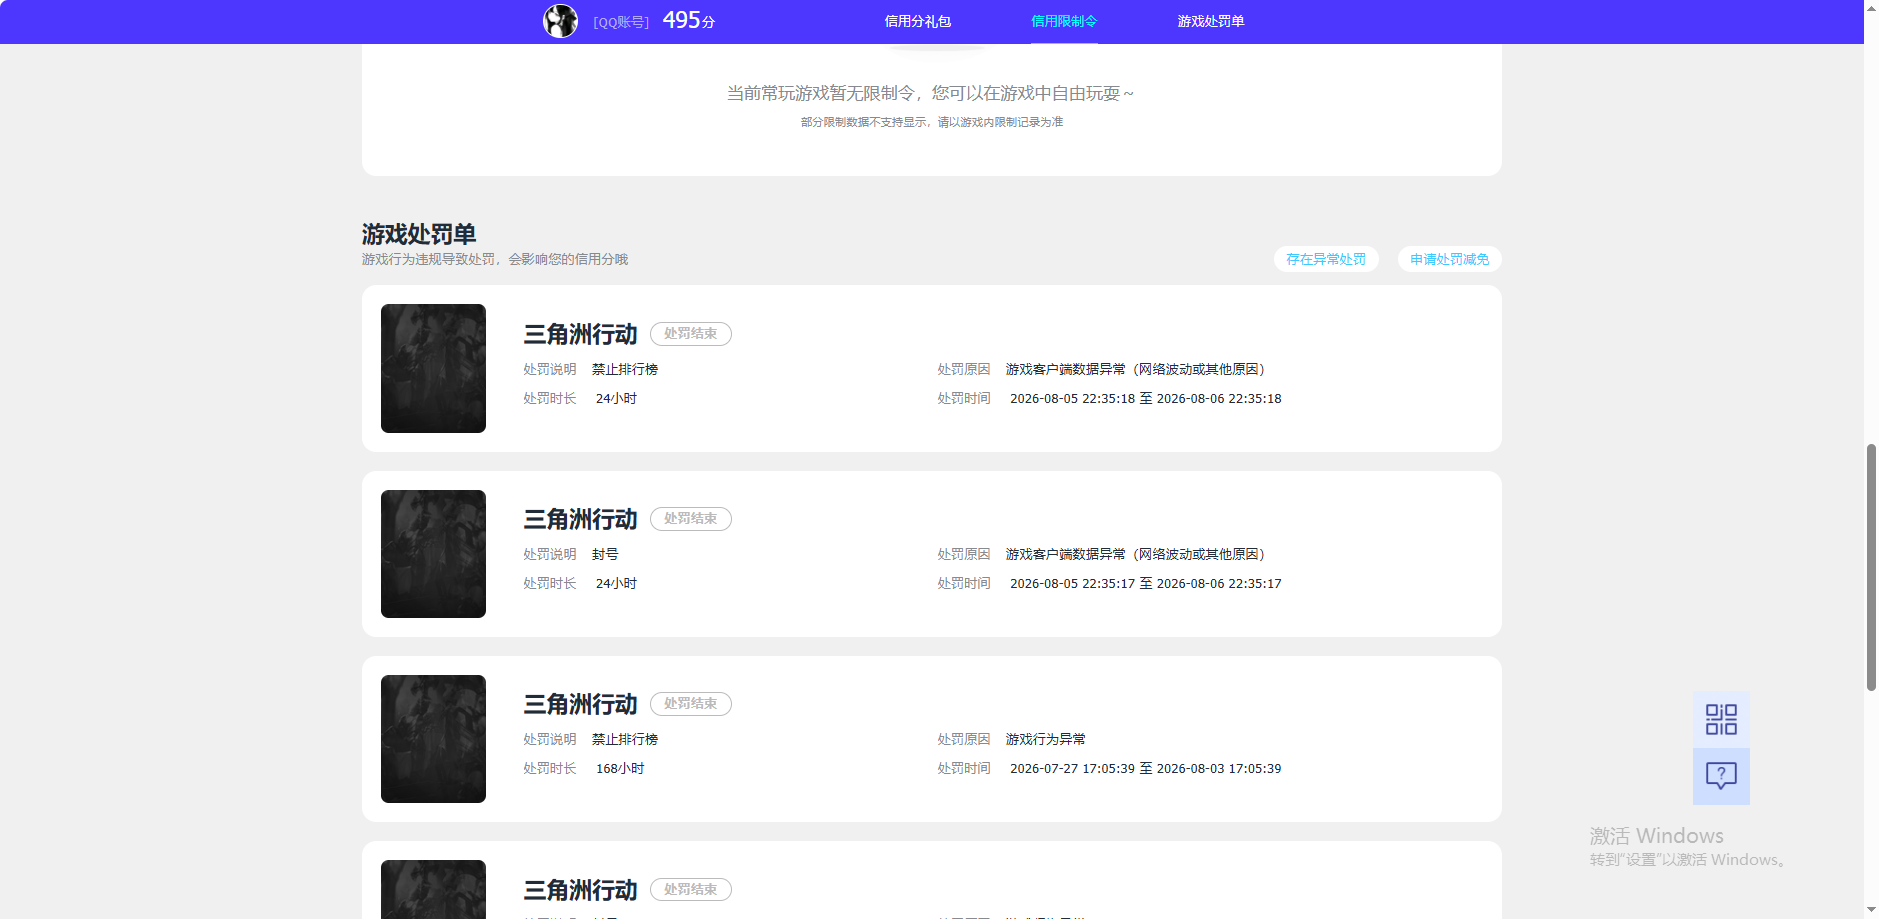The height and width of the screenshot is (919, 1879).
Task: Click the 部分限制数据不支持显示 note
Action: click(x=932, y=122)
